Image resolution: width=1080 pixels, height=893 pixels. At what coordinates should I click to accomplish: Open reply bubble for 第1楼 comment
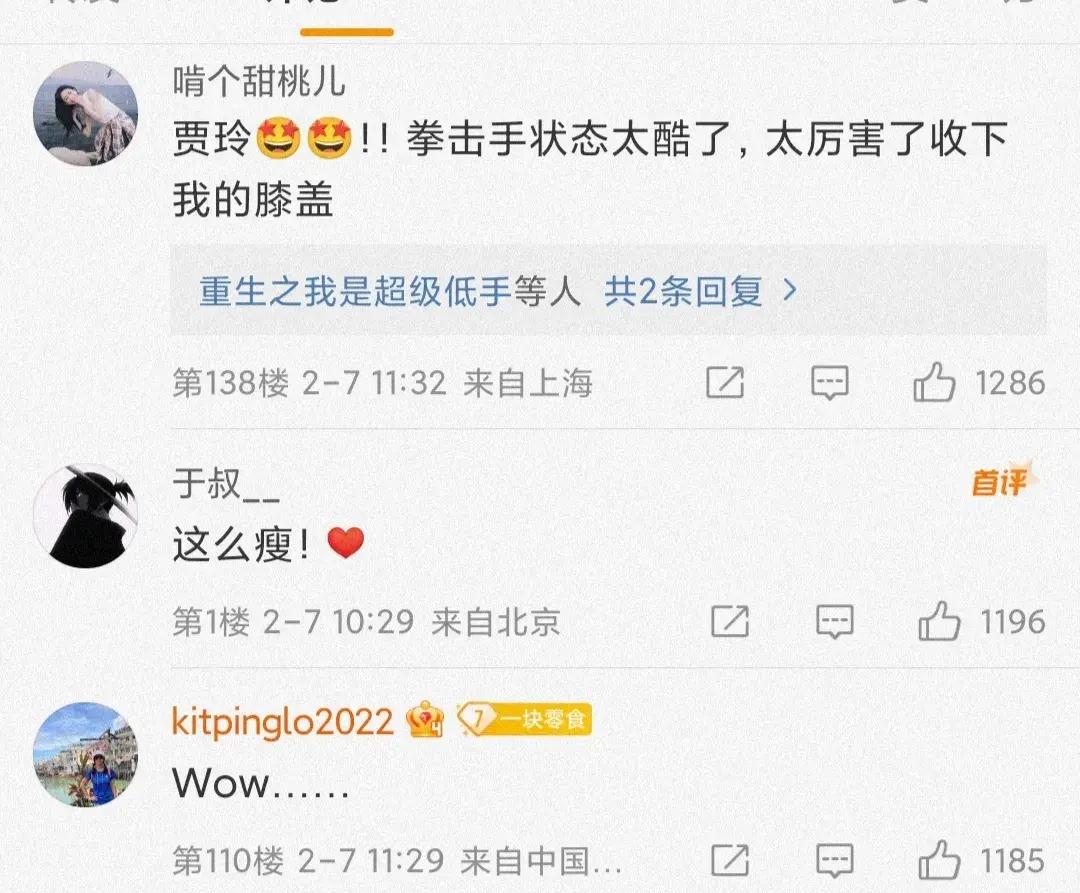pyautogui.click(x=835, y=622)
